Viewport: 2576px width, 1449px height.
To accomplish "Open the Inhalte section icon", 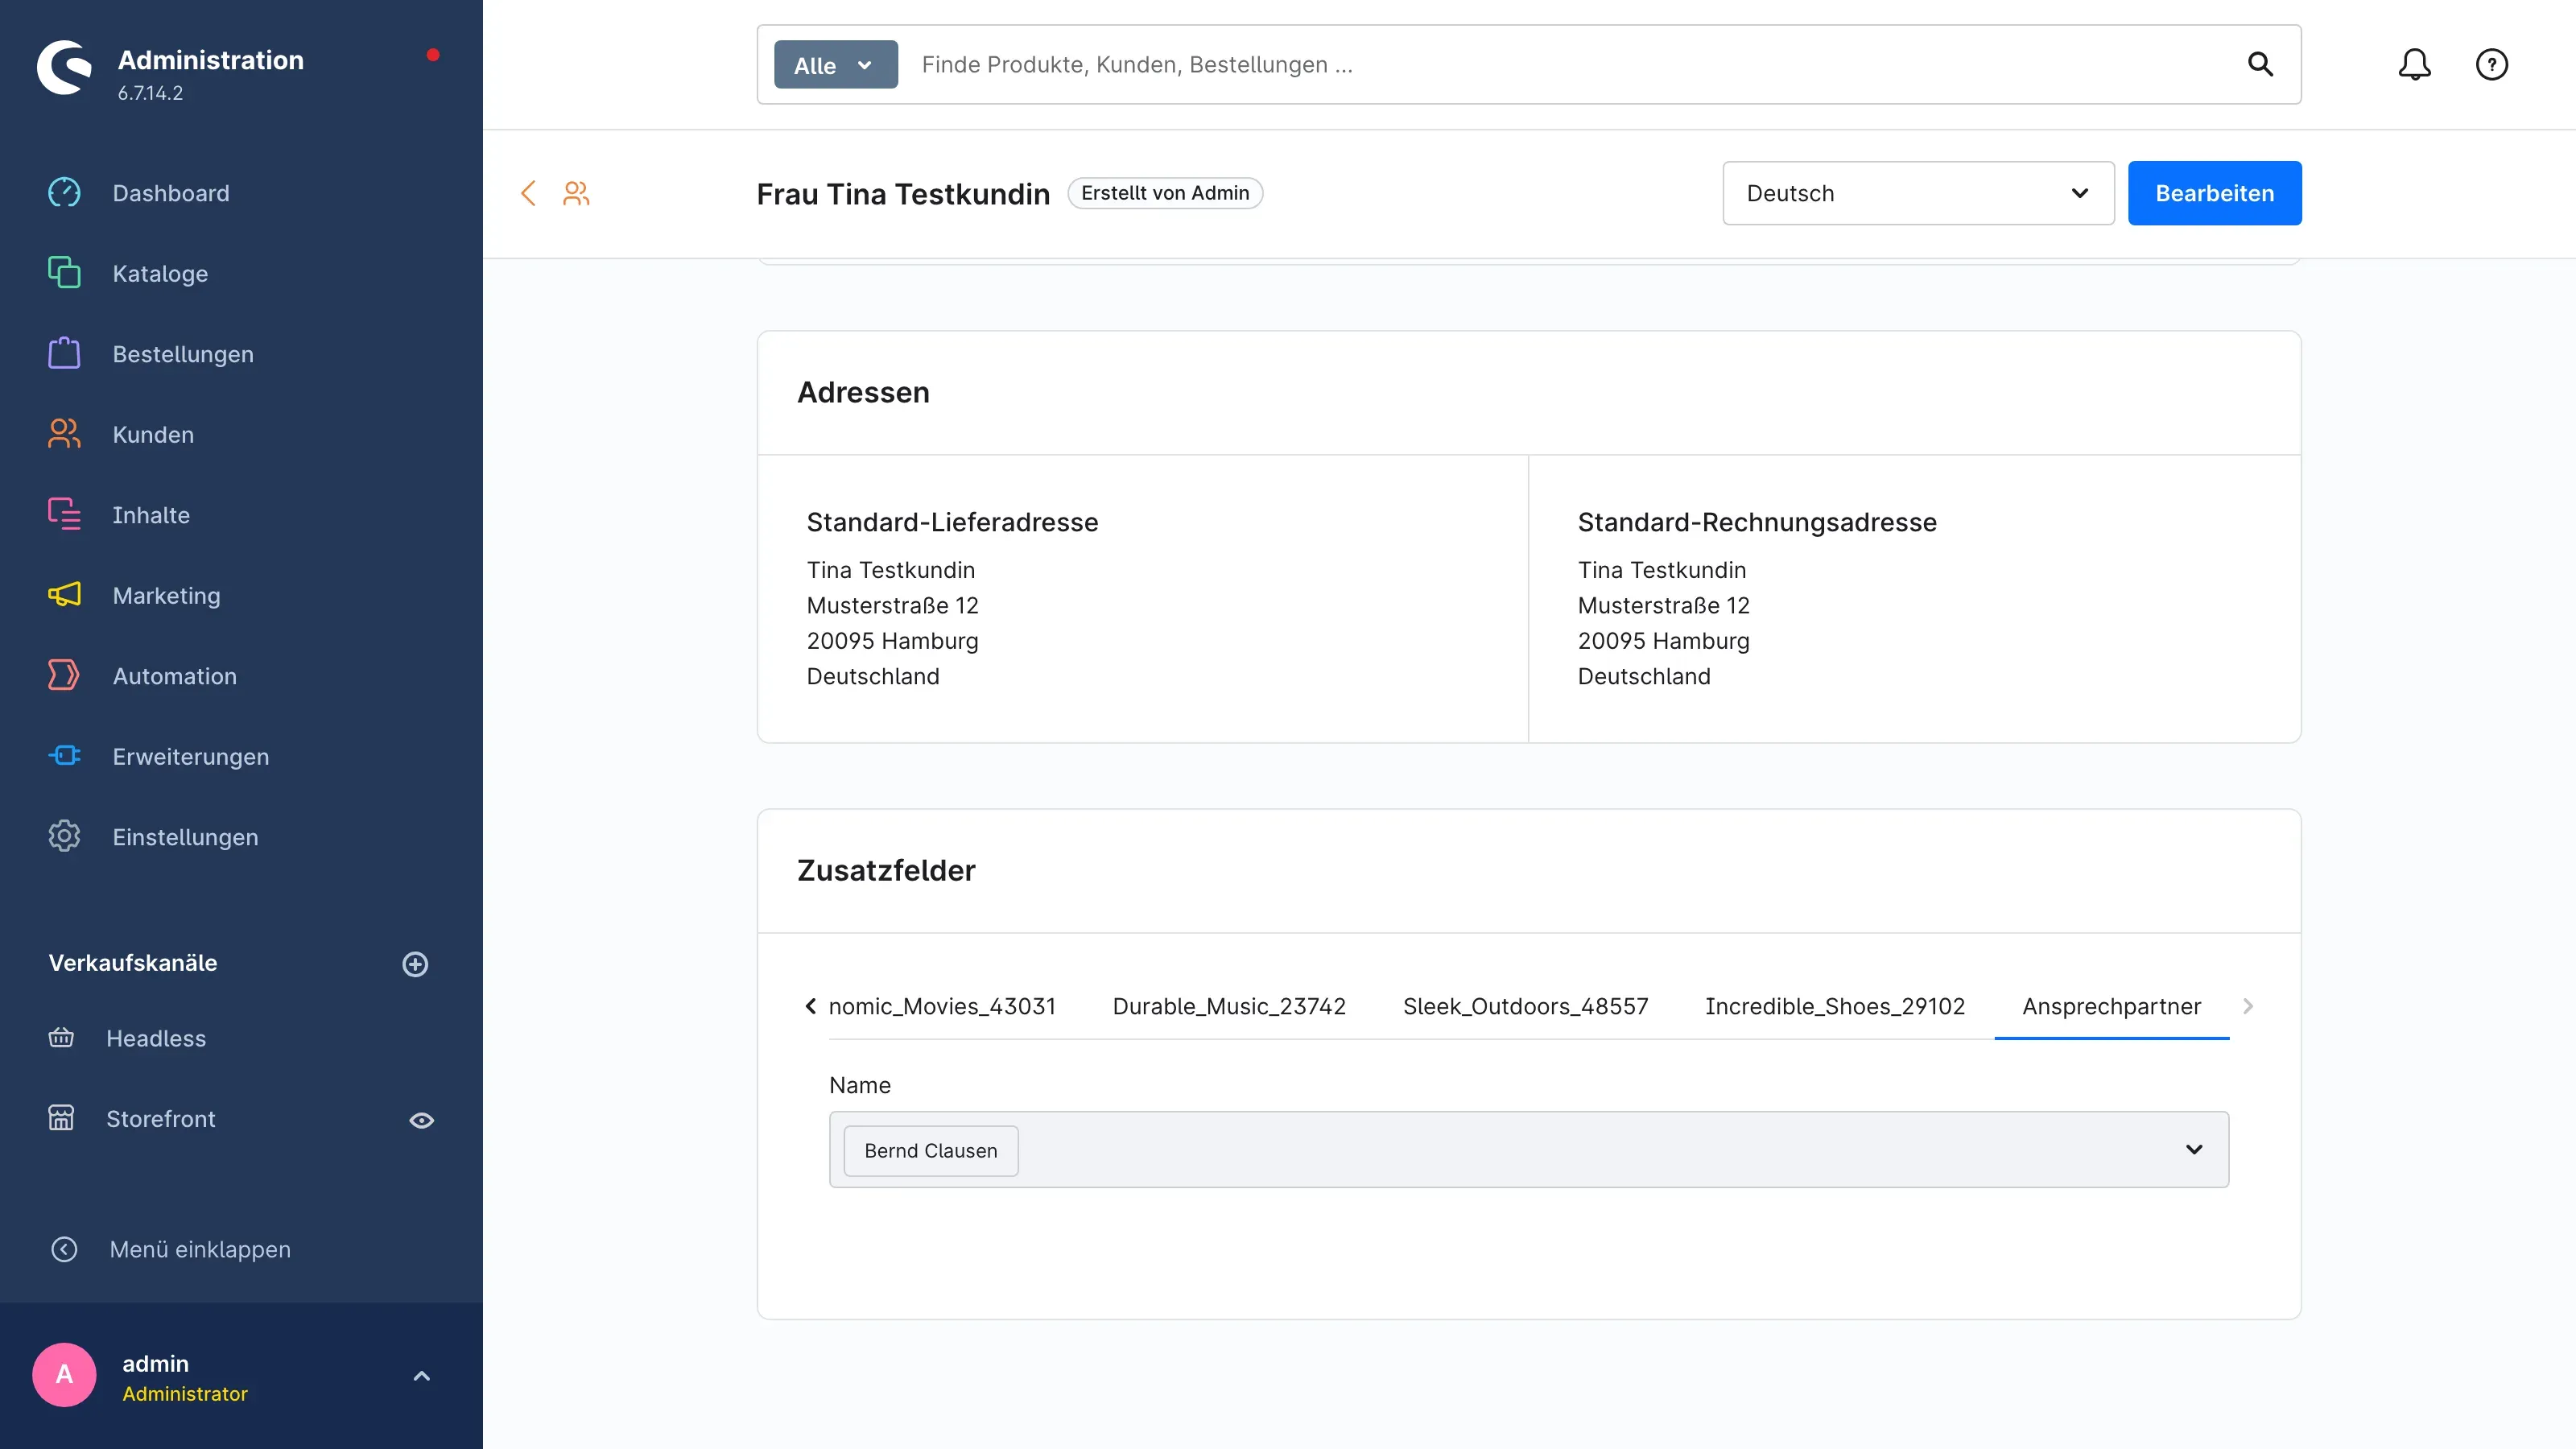I will 64,515.
